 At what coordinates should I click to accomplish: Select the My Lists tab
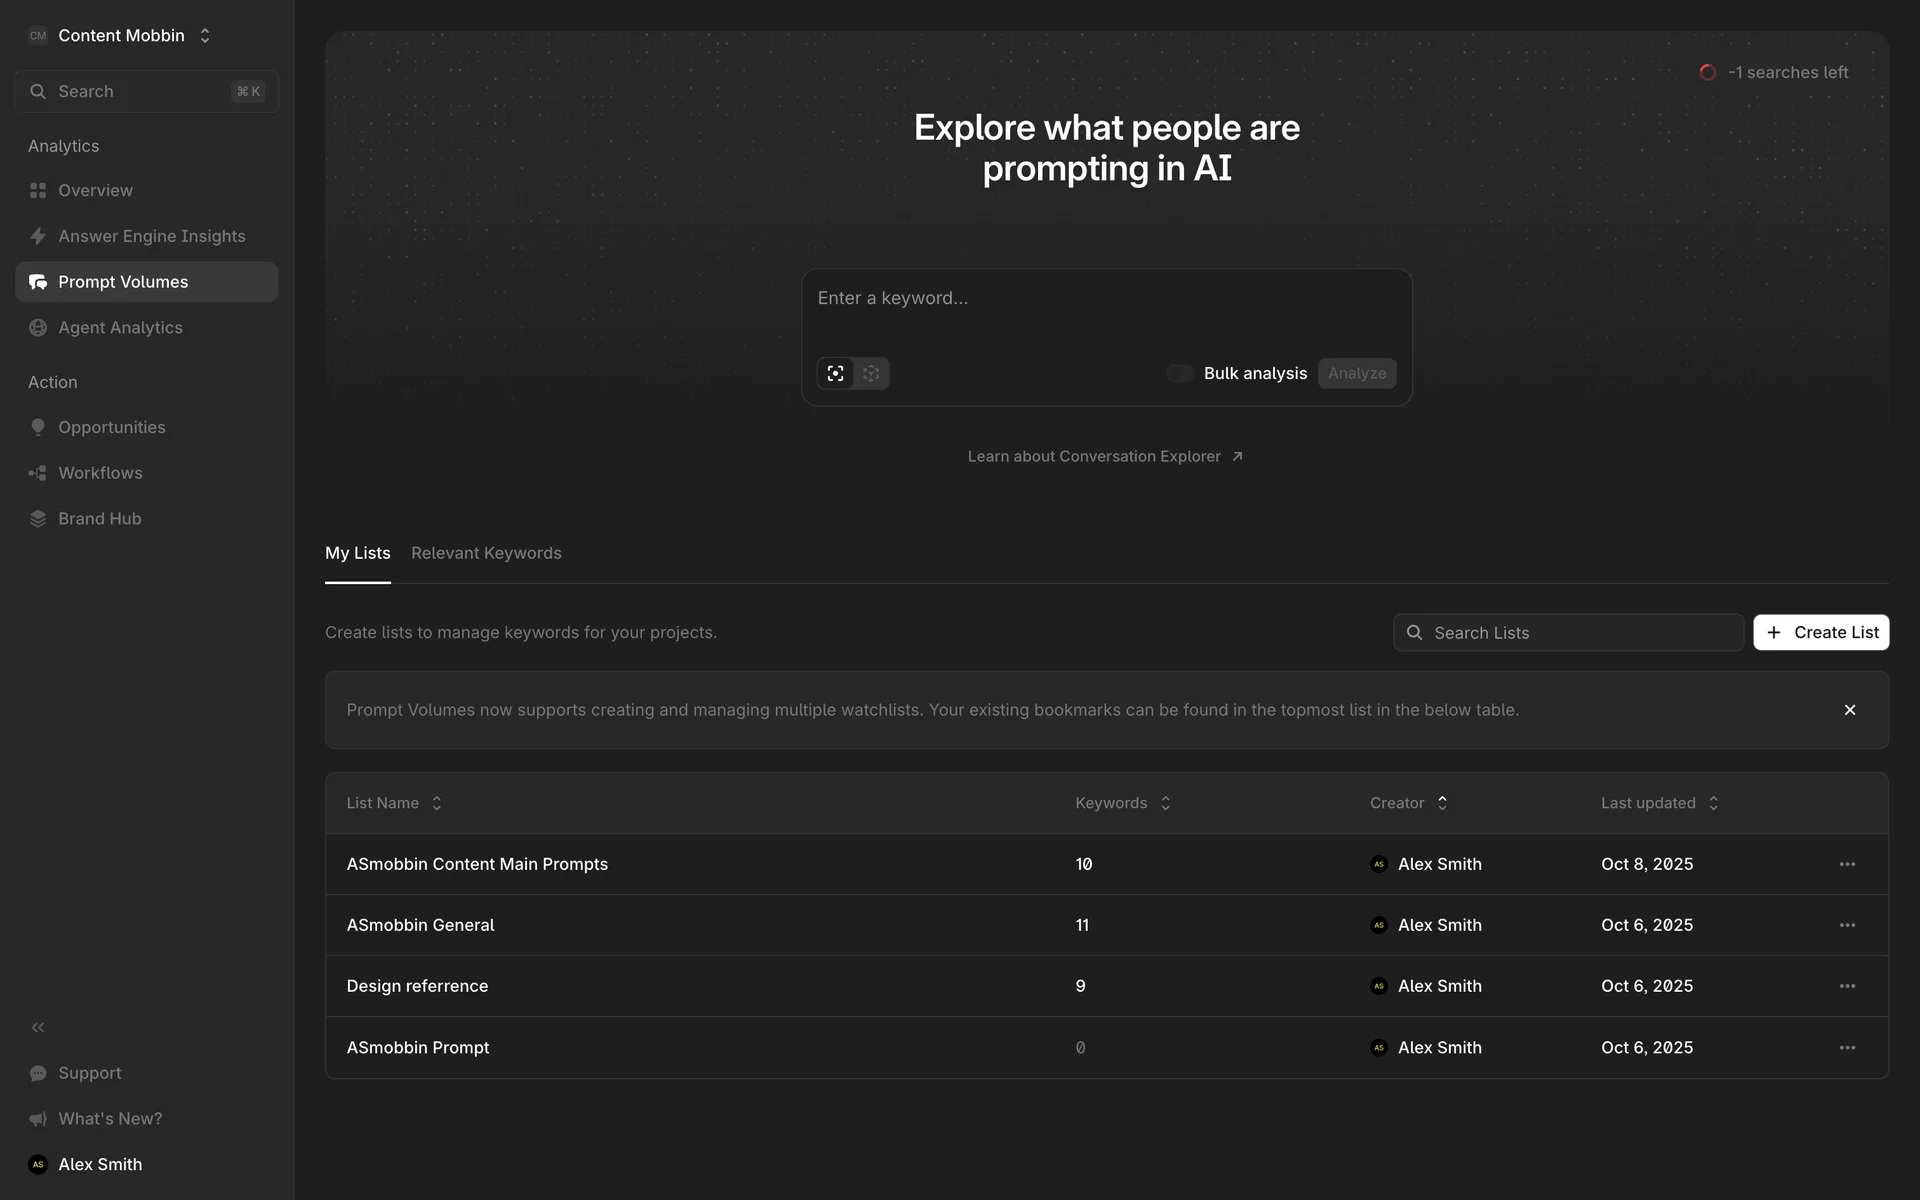(x=357, y=553)
